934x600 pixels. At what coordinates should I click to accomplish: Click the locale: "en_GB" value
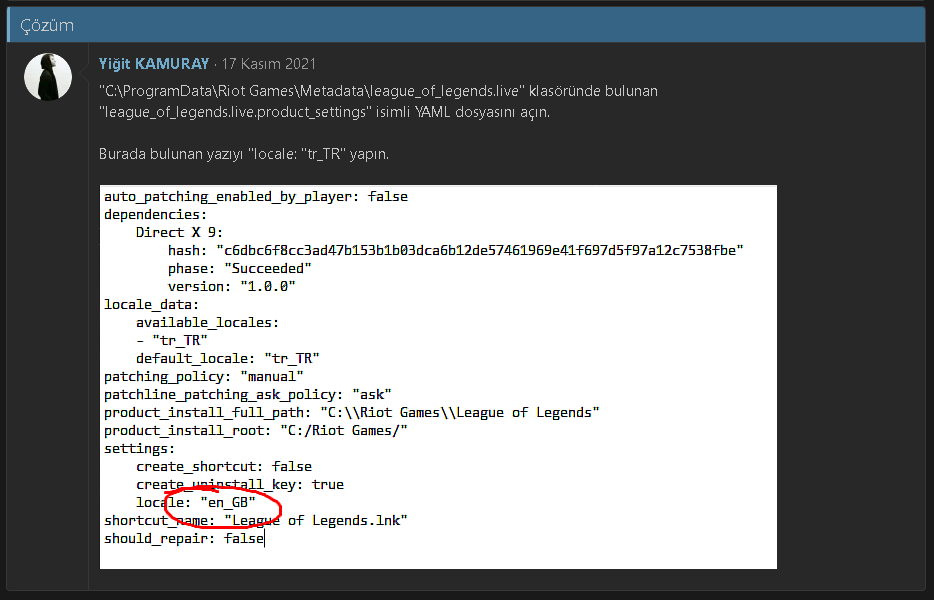click(228, 502)
